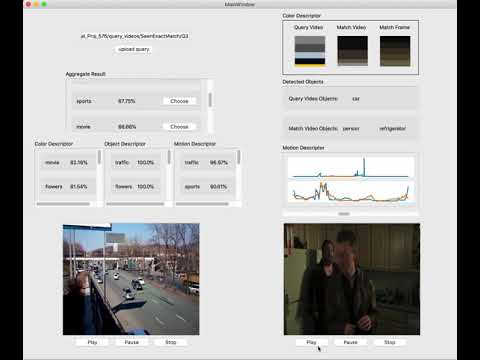Select the traffic row in Object Descriptor
Image resolution: width=480 pixels, height=360 pixels.
(135, 163)
